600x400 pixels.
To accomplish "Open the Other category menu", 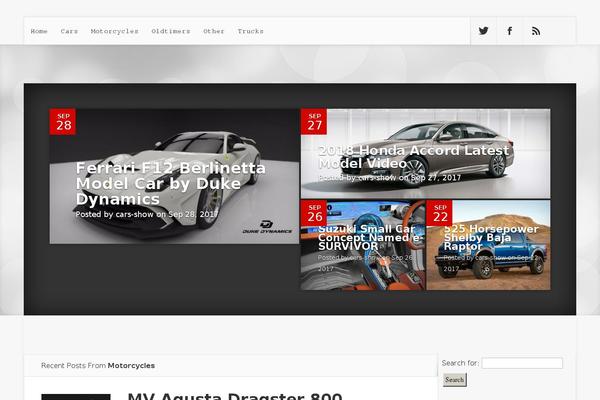I will pos(214,31).
